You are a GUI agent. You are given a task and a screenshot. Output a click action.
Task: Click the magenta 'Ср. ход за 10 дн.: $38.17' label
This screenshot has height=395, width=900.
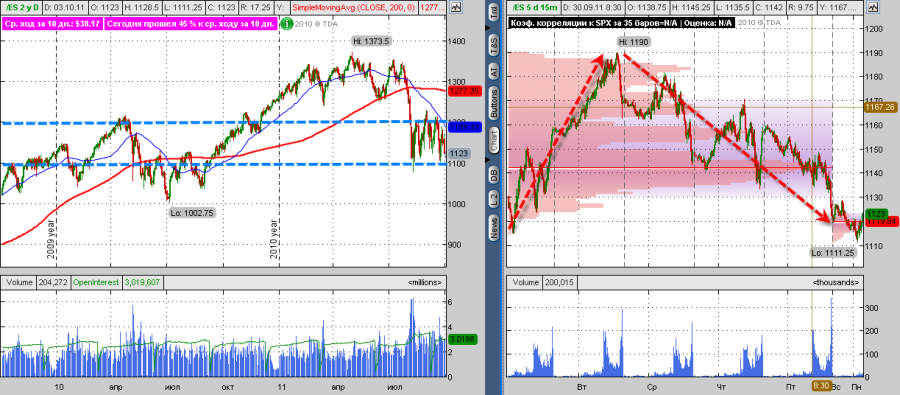(x=53, y=25)
